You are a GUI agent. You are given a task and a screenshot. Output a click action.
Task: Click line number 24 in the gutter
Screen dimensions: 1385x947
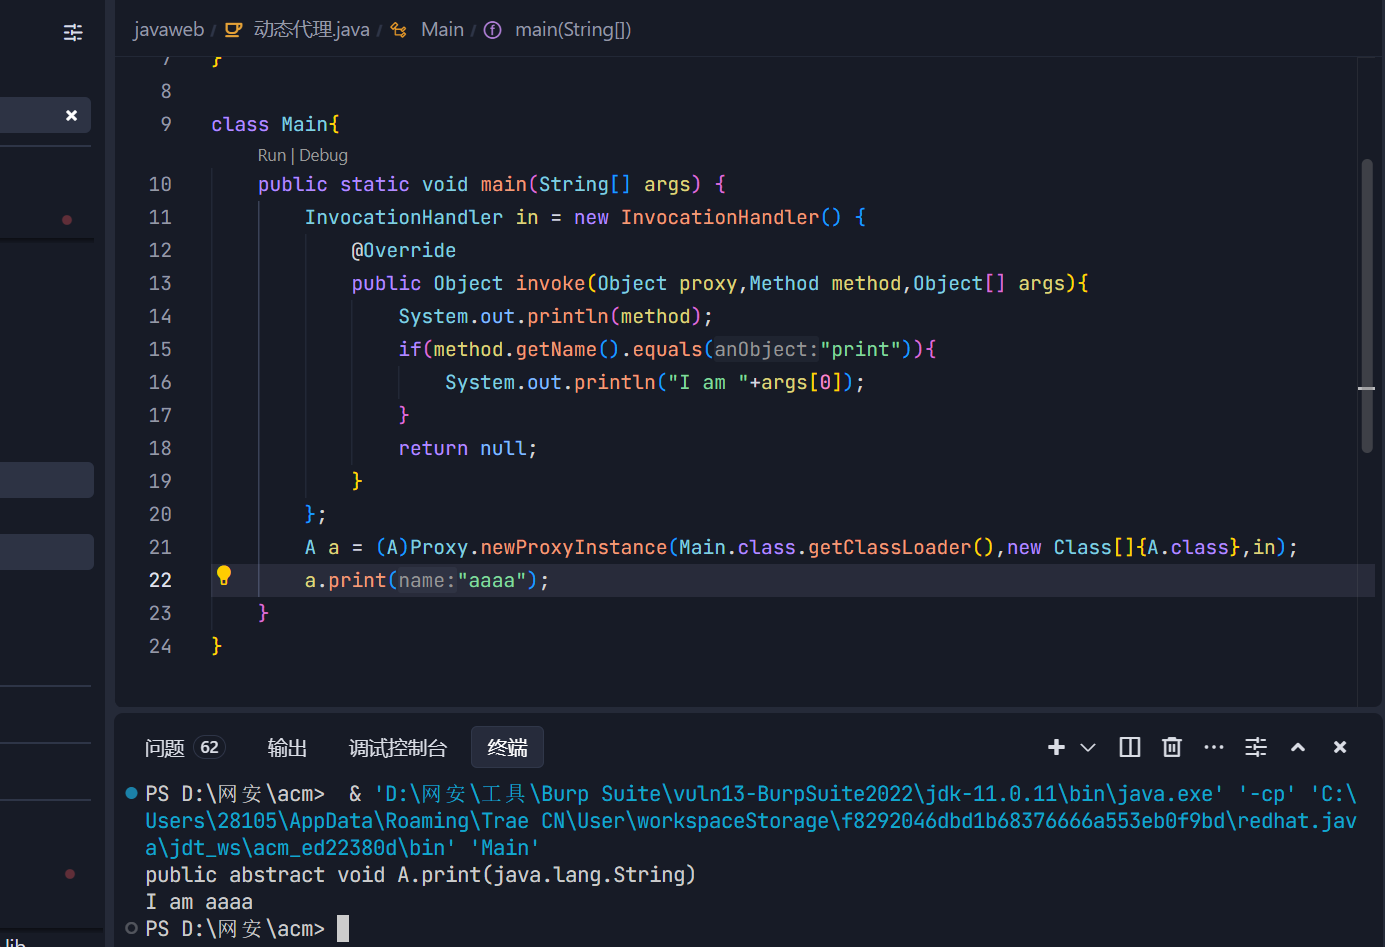(x=160, y=646)
